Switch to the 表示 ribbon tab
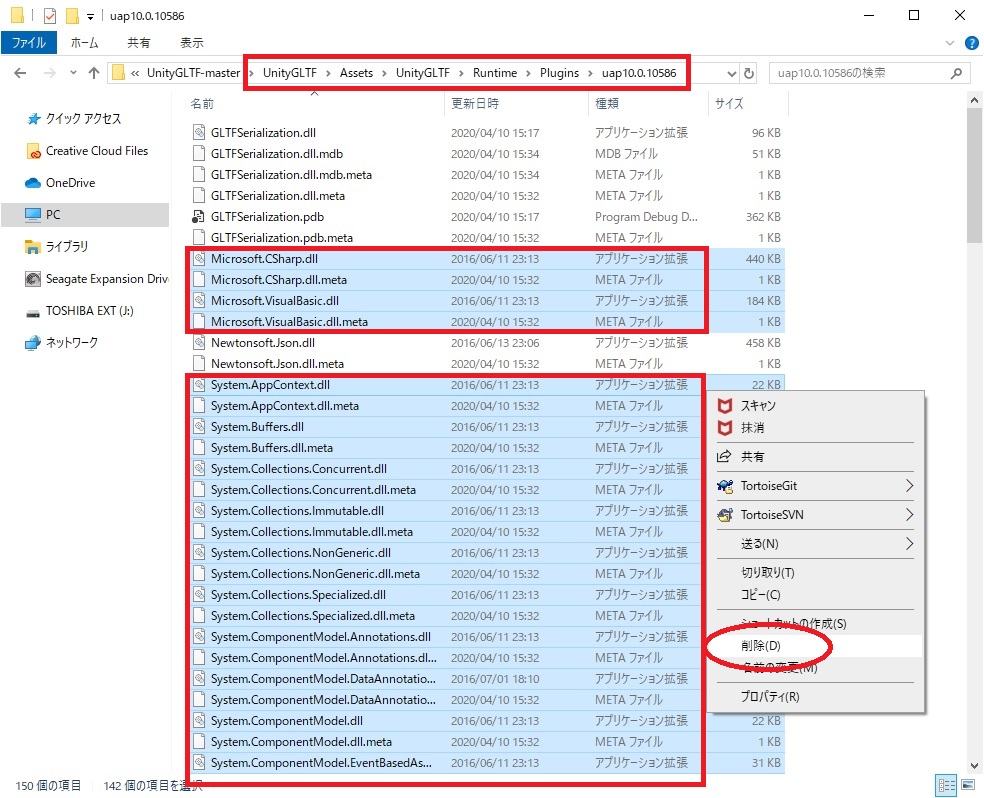This screenshot has width=984, height=798. (191, 42)
